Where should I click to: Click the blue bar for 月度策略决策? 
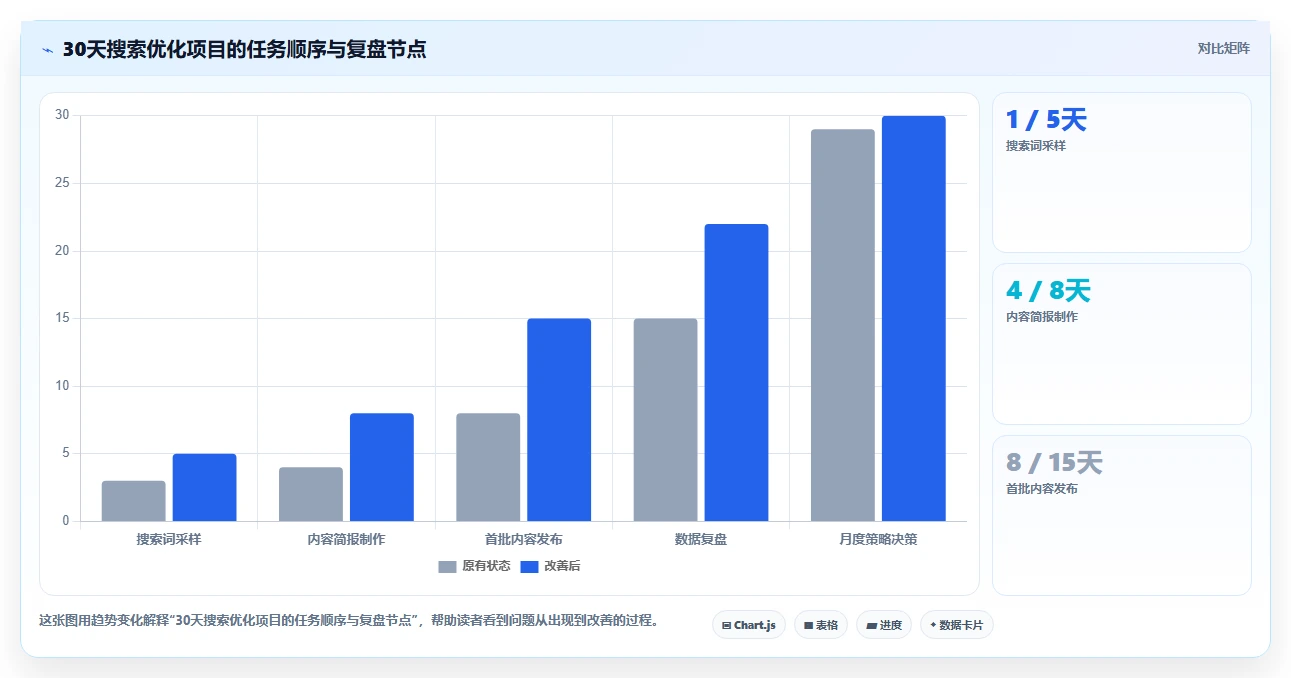[914, 319]
